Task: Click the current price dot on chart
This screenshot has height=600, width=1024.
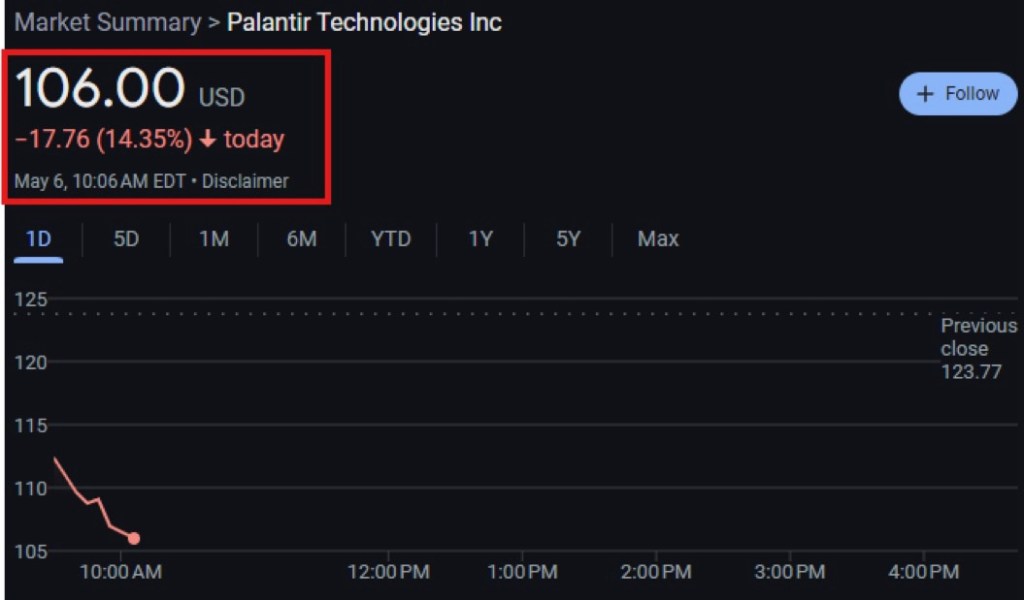Action: click(134, 538)
